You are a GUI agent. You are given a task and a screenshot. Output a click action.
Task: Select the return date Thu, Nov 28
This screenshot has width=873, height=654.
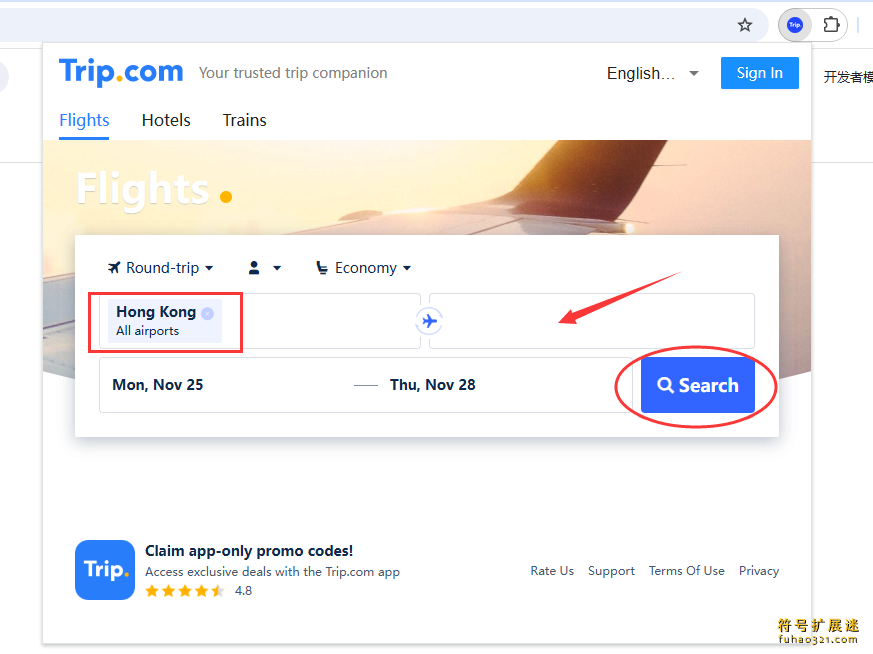[433, 385]
